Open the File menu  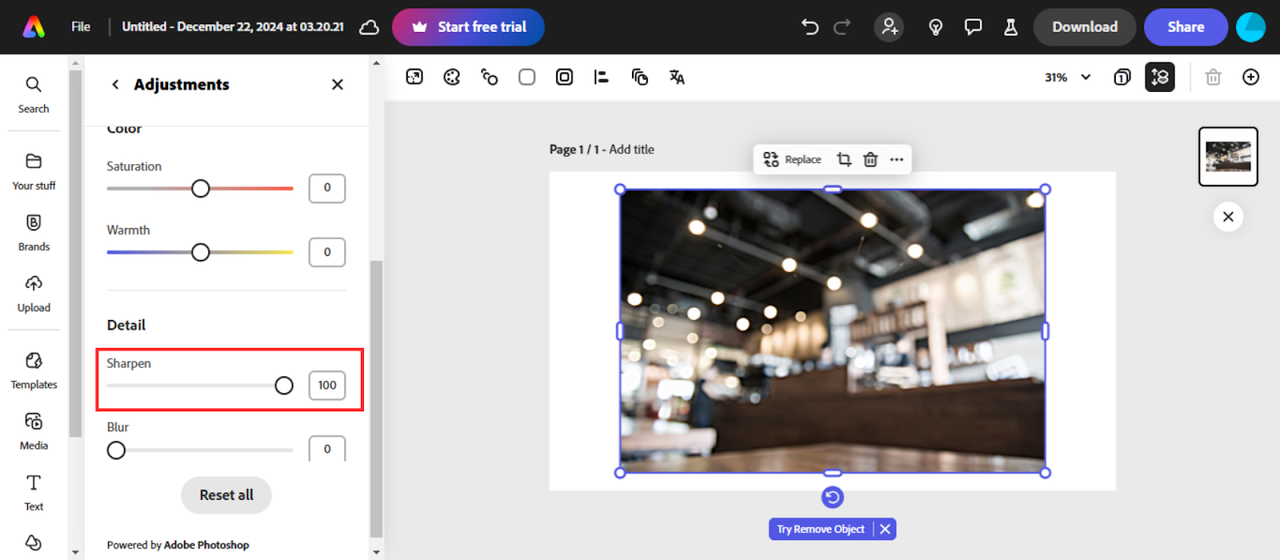coord(81,27)
